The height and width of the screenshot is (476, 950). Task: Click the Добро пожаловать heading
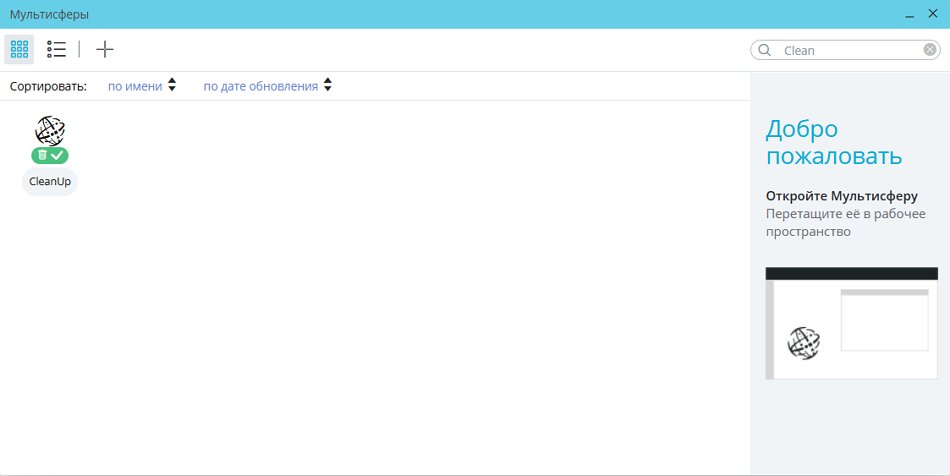(834, 142)
